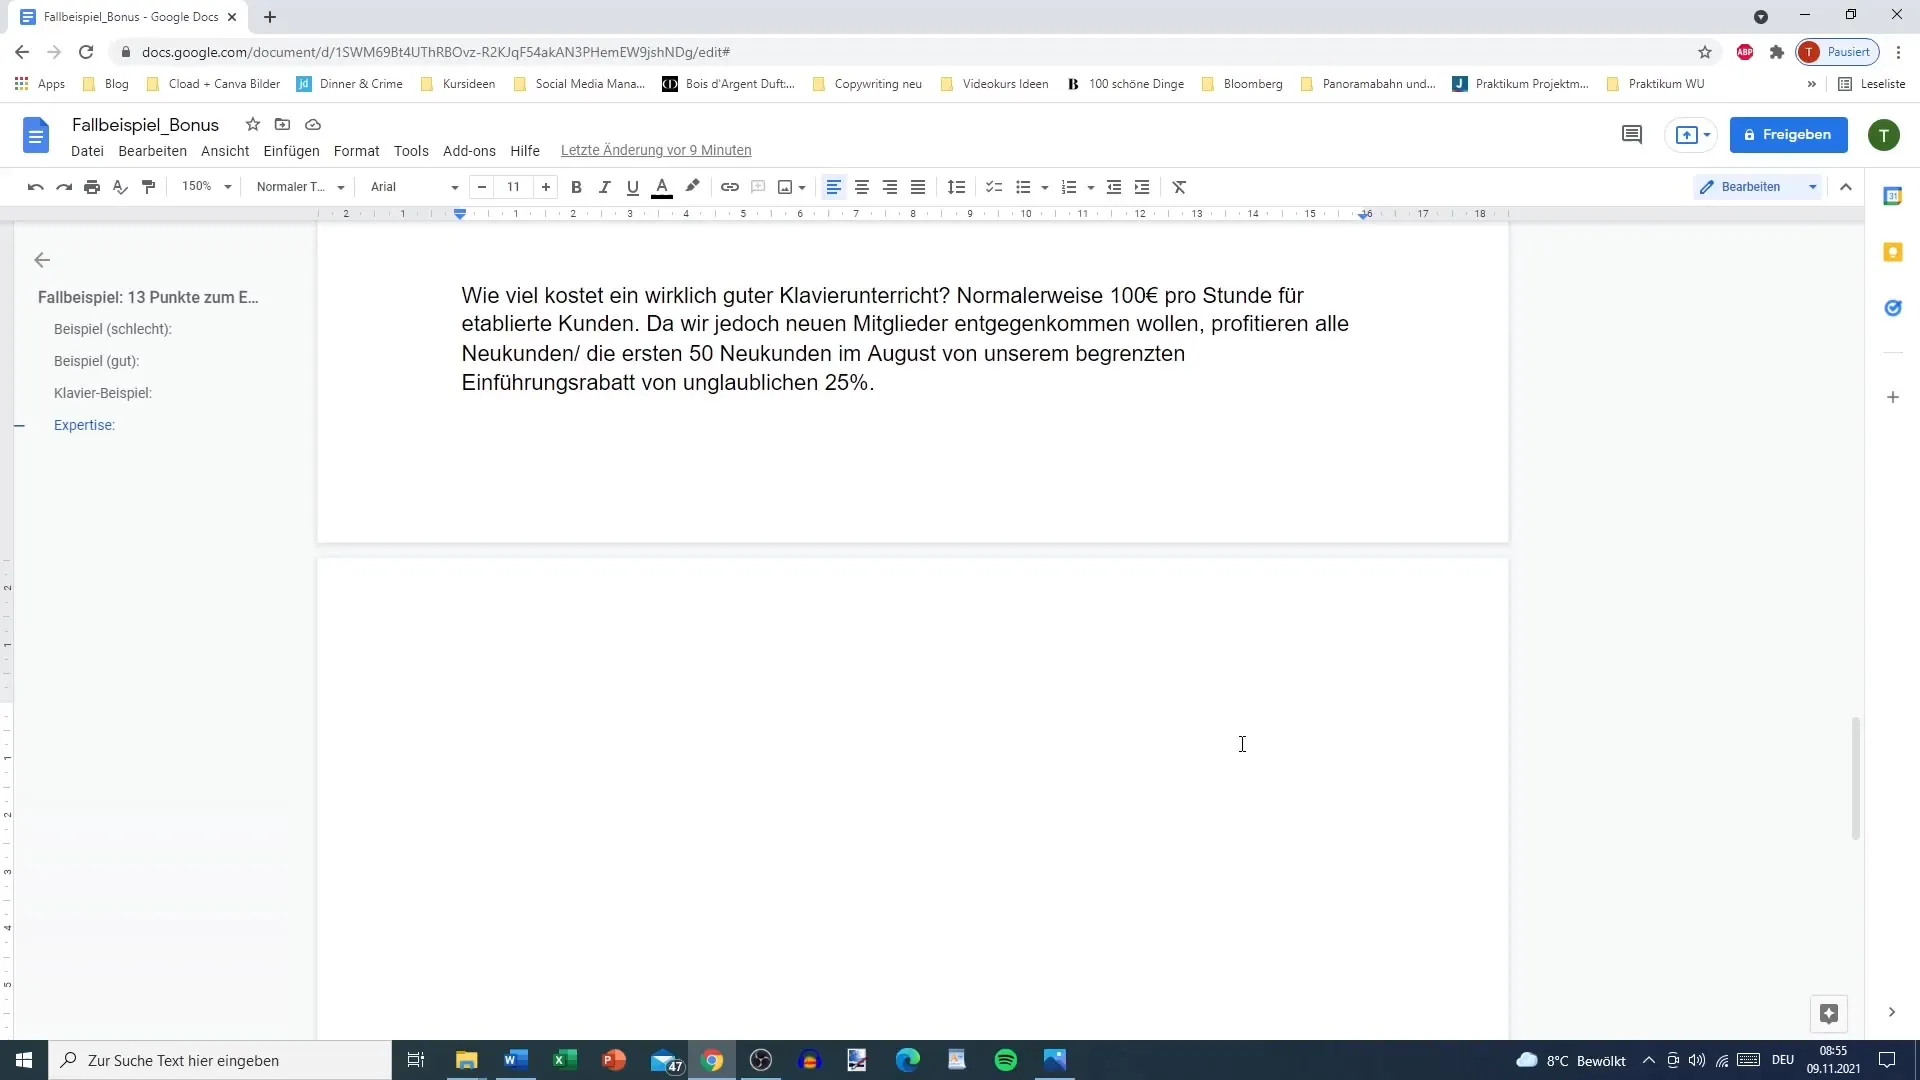Open the Google Keep side panel
The image size is (1920, 1080).
click(1893, 252)
